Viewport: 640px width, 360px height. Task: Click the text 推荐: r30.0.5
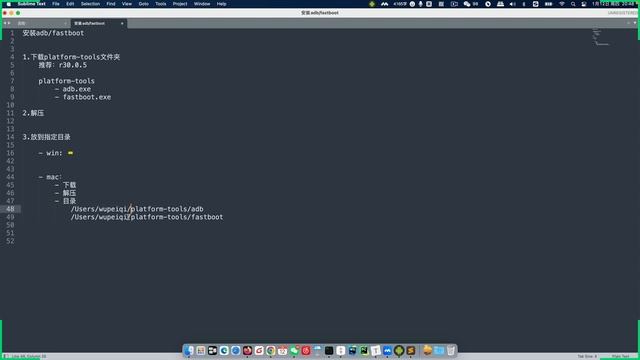[62, 65]
